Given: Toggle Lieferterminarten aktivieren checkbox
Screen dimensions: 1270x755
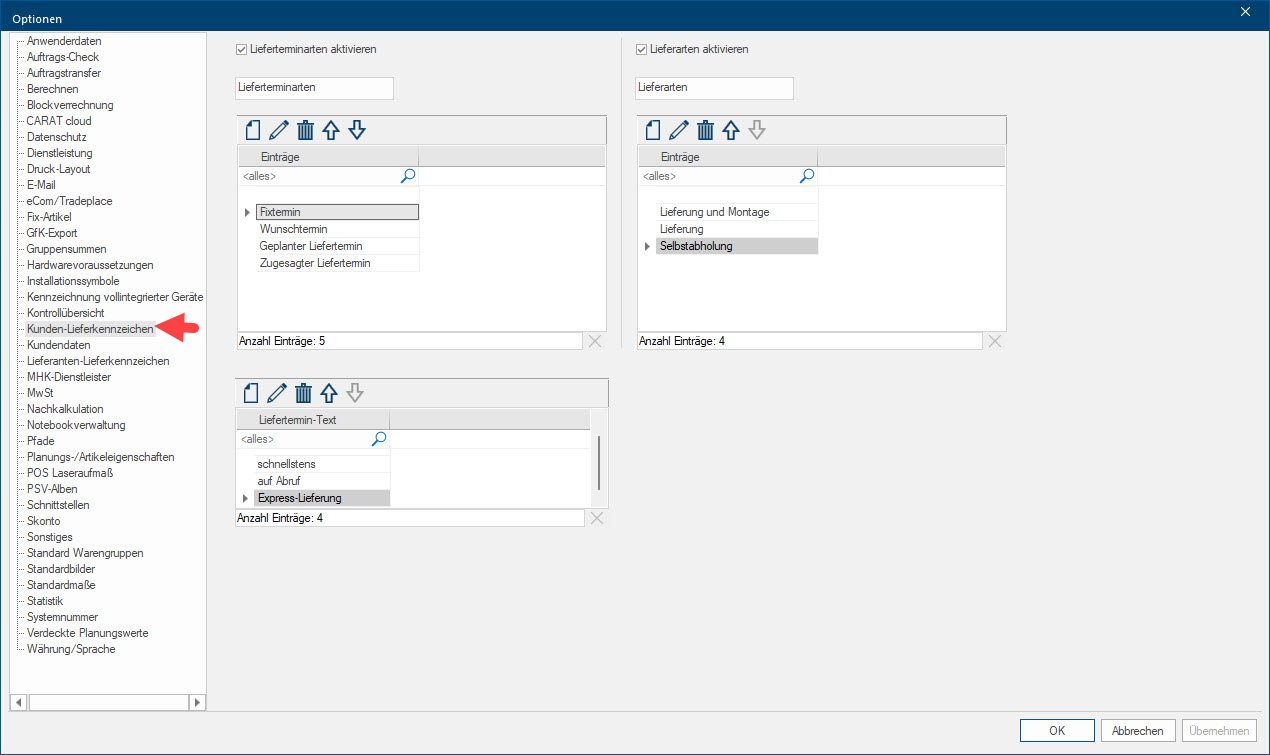Looking at the screenshot, I should (x=241, y=49).
